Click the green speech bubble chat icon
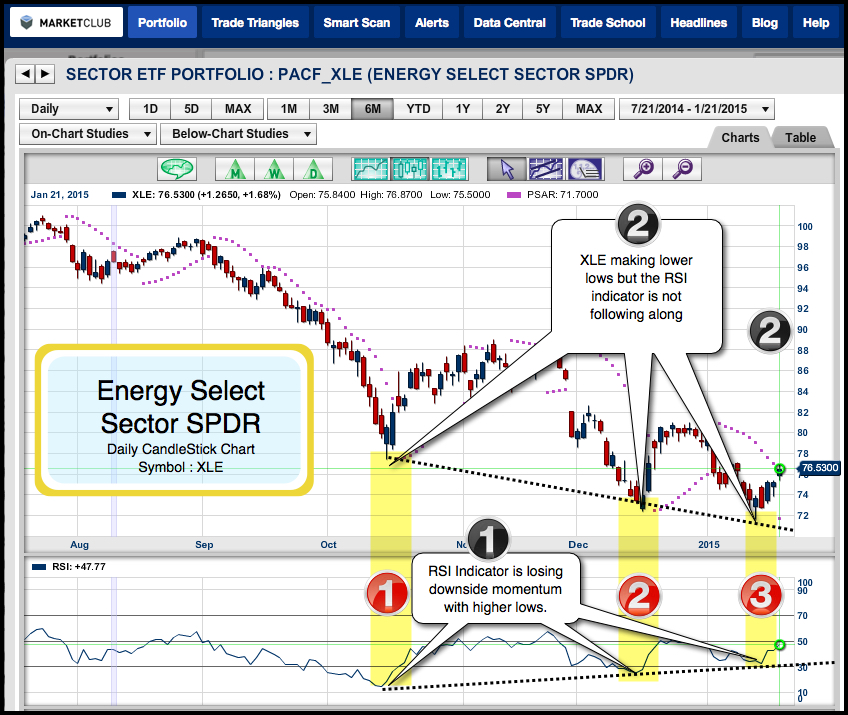The image size is (848, 715). pos(178,169)
